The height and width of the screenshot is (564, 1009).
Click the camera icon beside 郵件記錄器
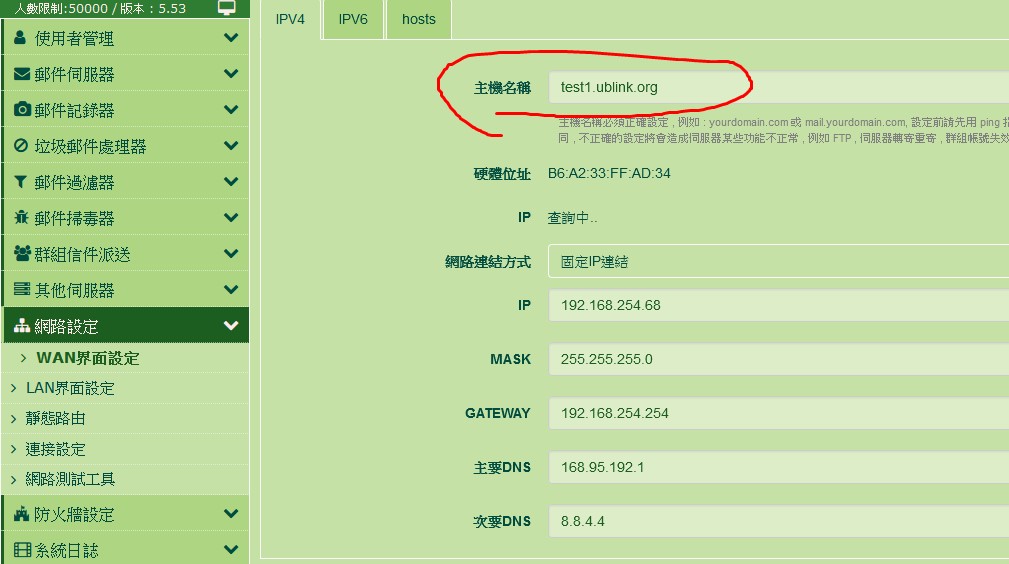pyautogui.click(x=21, y=110)
